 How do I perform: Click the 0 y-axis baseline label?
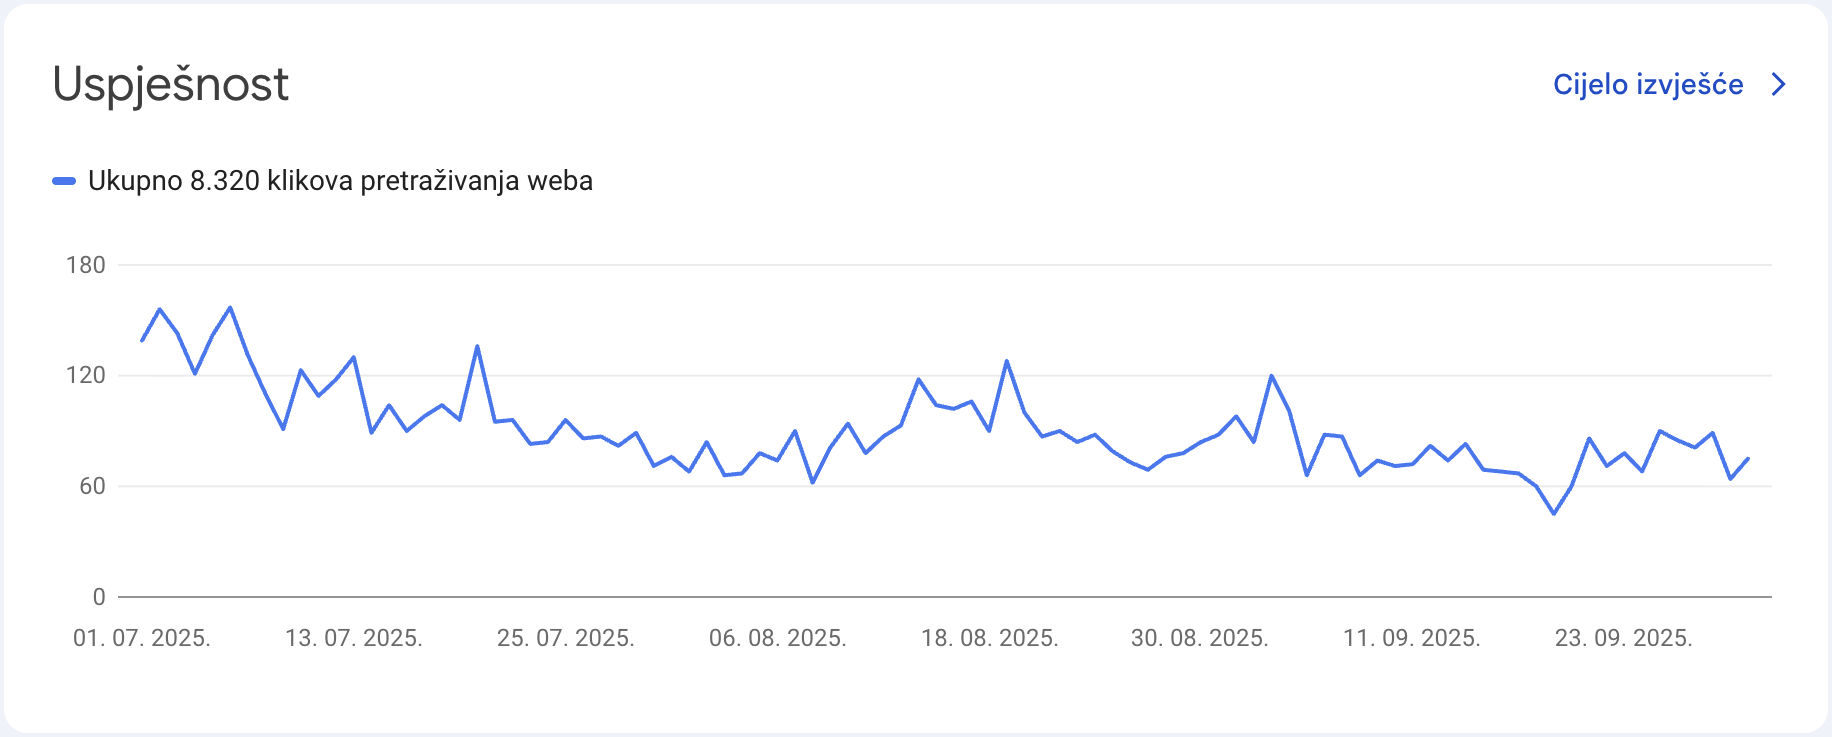pyautogui.click(x=99, y=597)
